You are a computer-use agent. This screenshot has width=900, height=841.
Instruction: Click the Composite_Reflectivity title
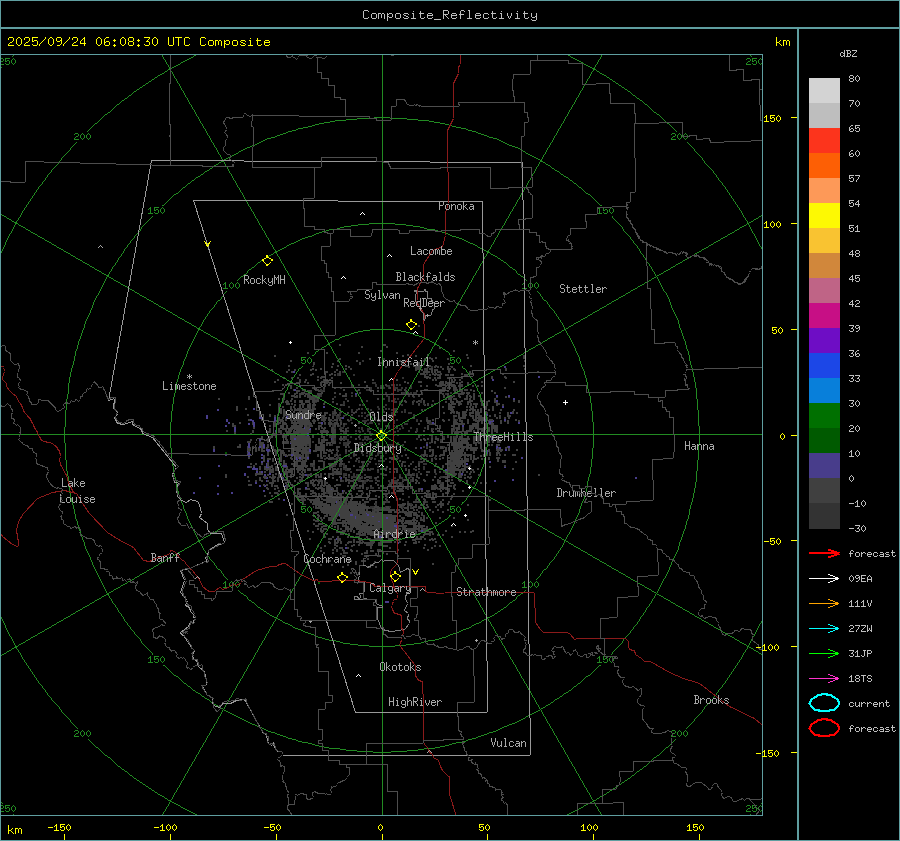pos(449,15)
